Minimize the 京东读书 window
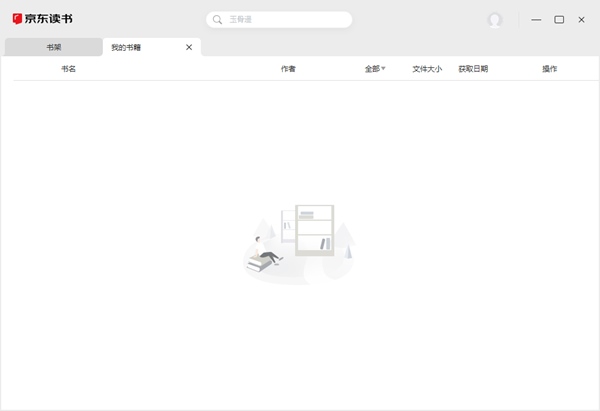This screenshot has height=411, width=600. point(536,20)
